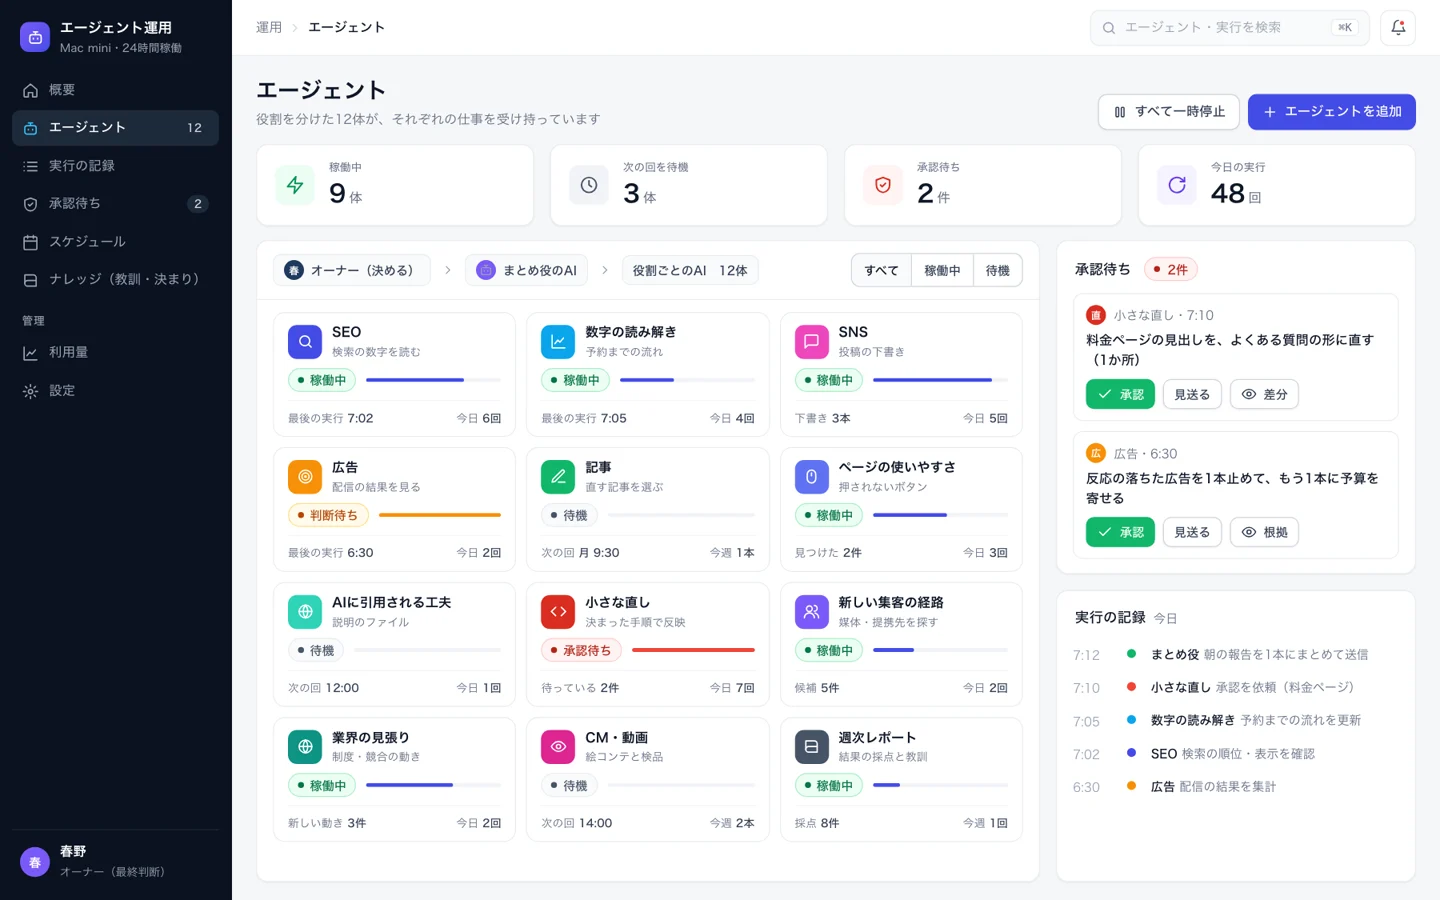This screenshot has width=1440, height=900.
Task: Open the 7:12 まとめ役 log entry
Action: (x=1235, y=655)
